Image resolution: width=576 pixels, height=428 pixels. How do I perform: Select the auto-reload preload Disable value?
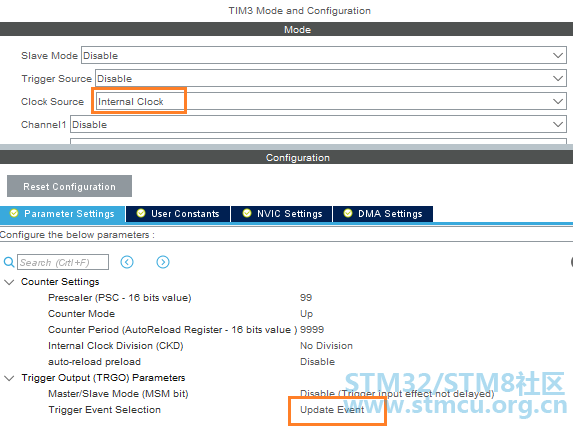317,362
